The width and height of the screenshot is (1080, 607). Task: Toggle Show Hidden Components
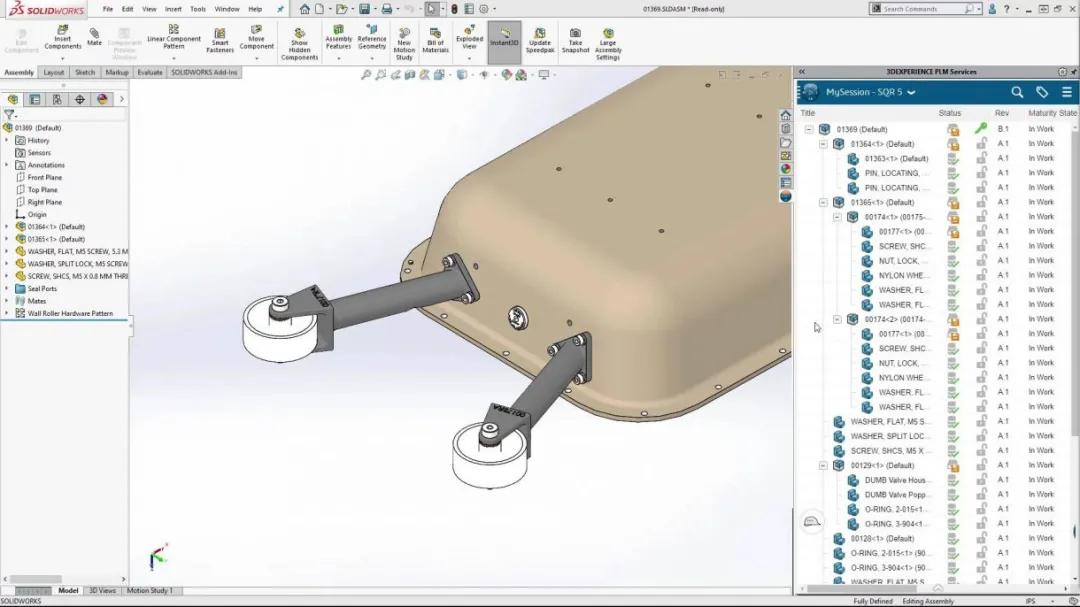click(299, 40)
